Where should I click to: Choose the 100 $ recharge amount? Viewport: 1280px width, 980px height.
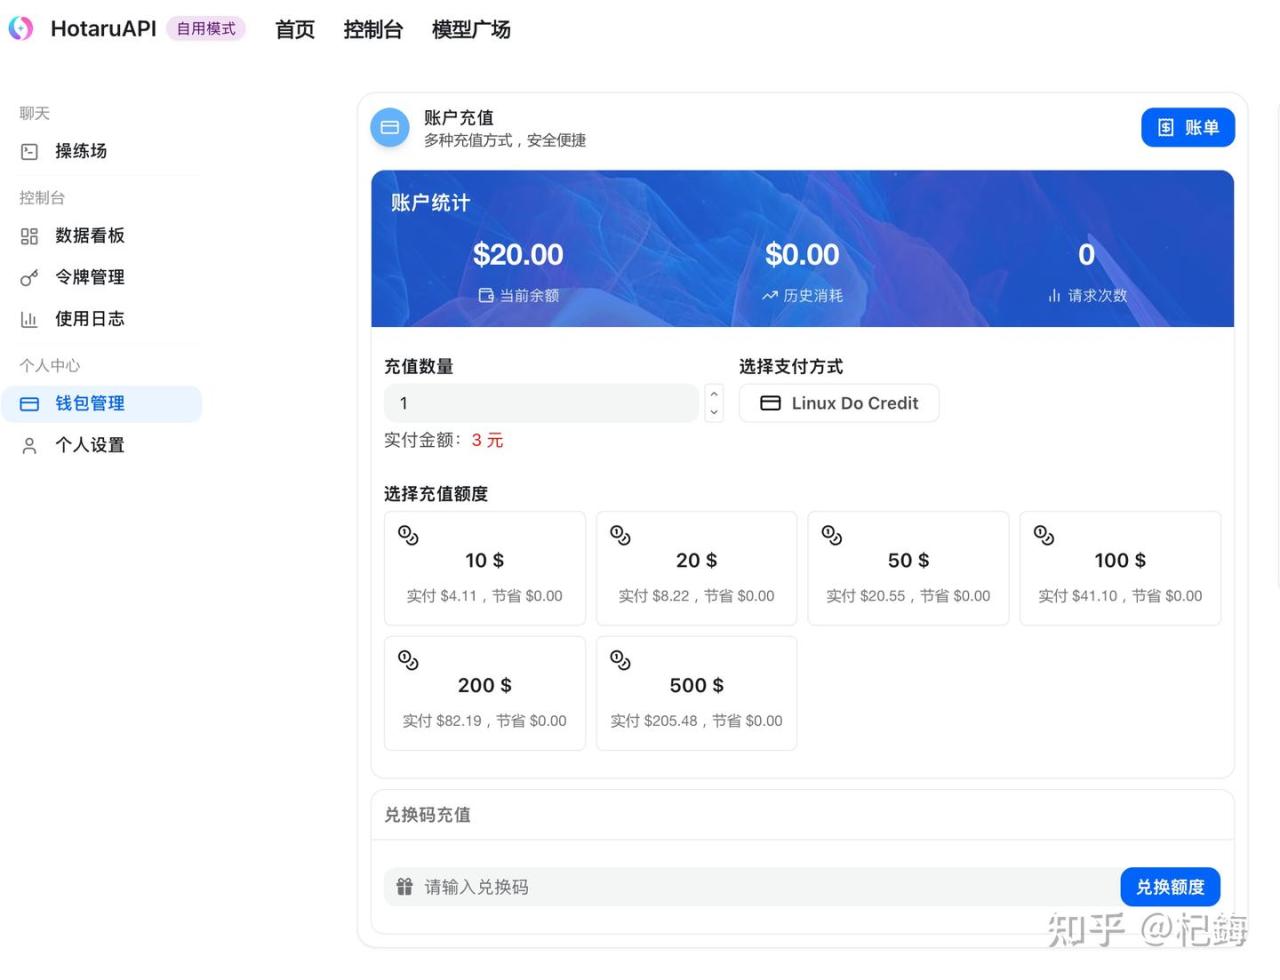(1120, 569)
